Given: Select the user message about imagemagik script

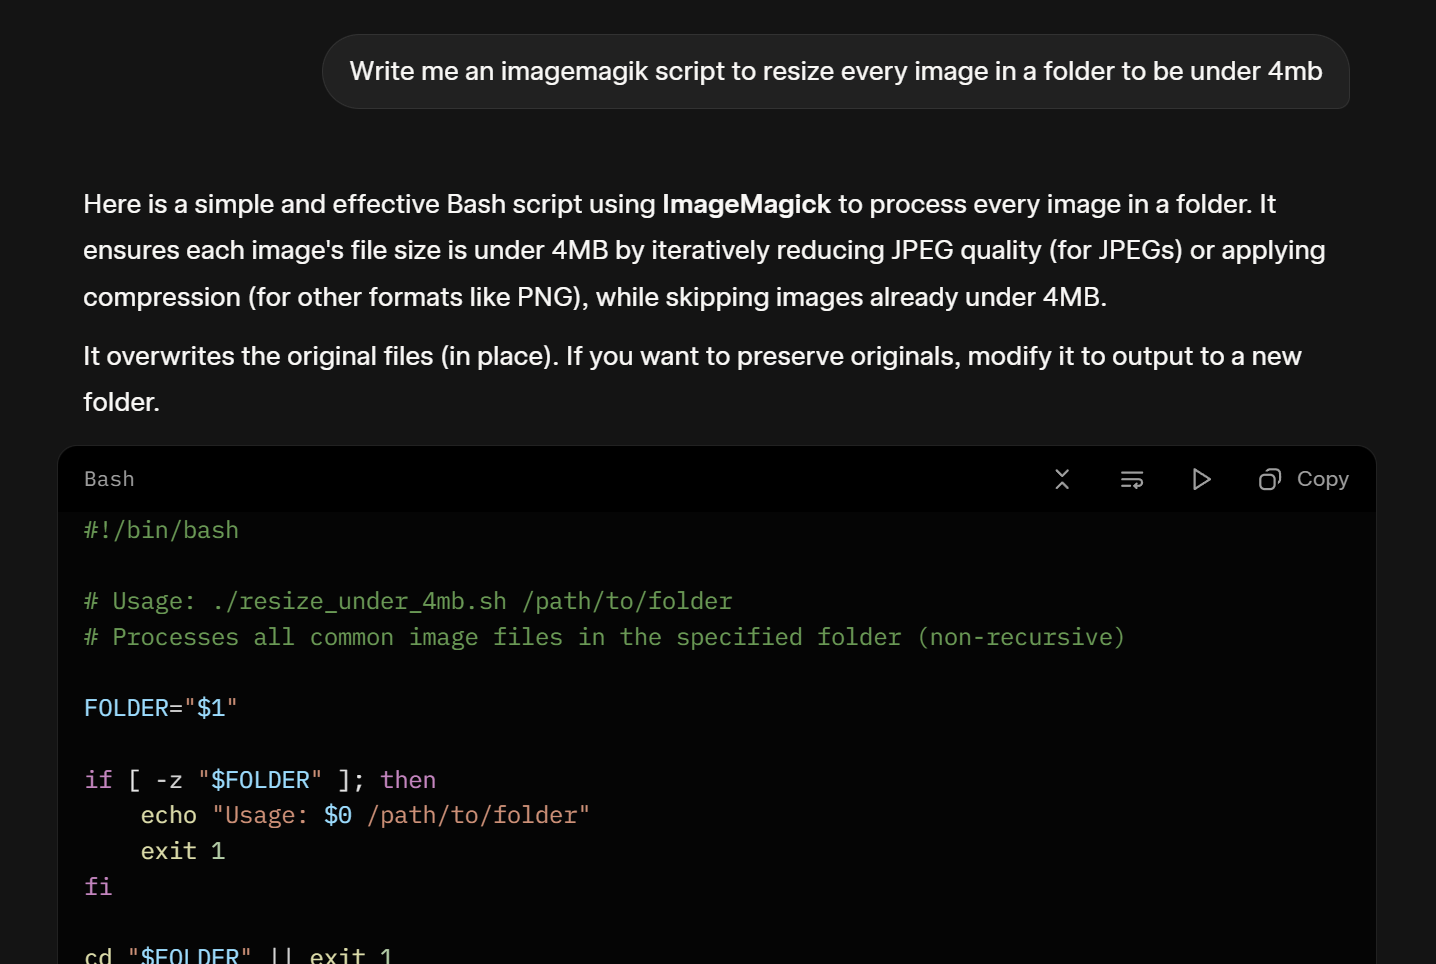Looking at the screenshot, I should [x=836, y=72].
